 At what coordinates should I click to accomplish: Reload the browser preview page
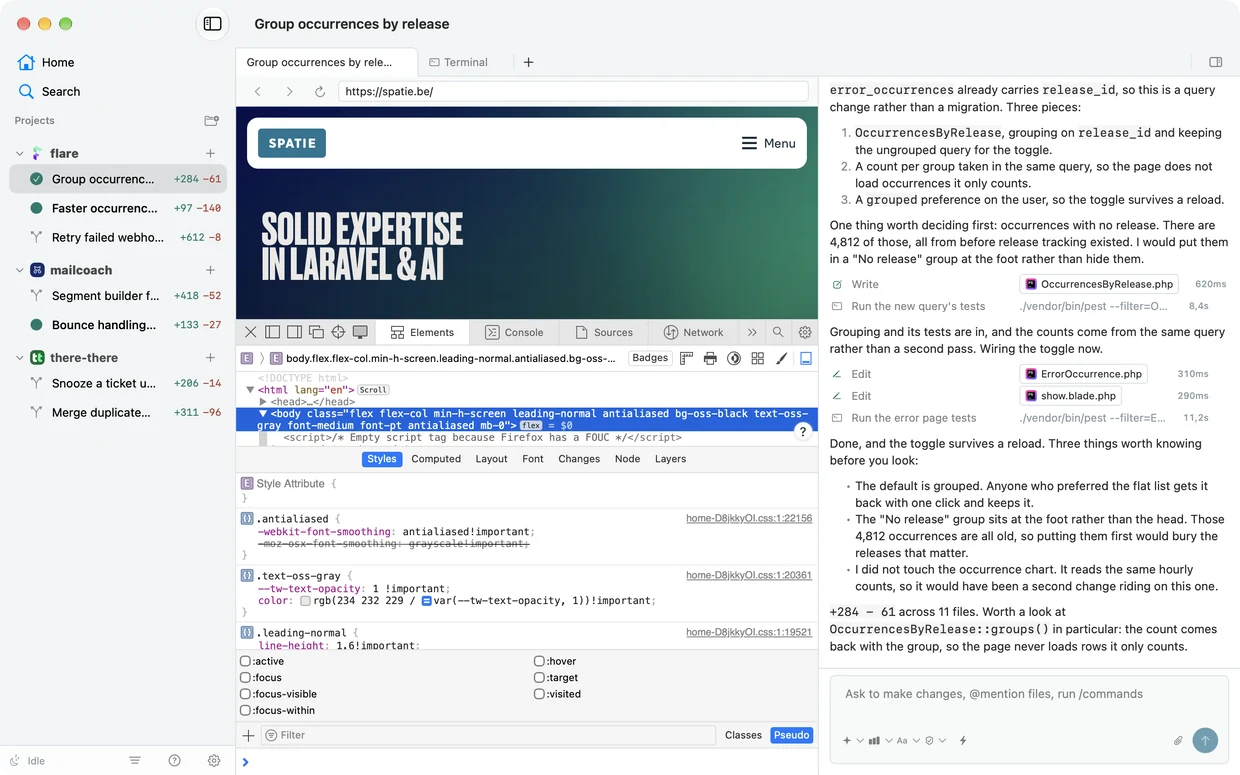click(x=320, y=91)
